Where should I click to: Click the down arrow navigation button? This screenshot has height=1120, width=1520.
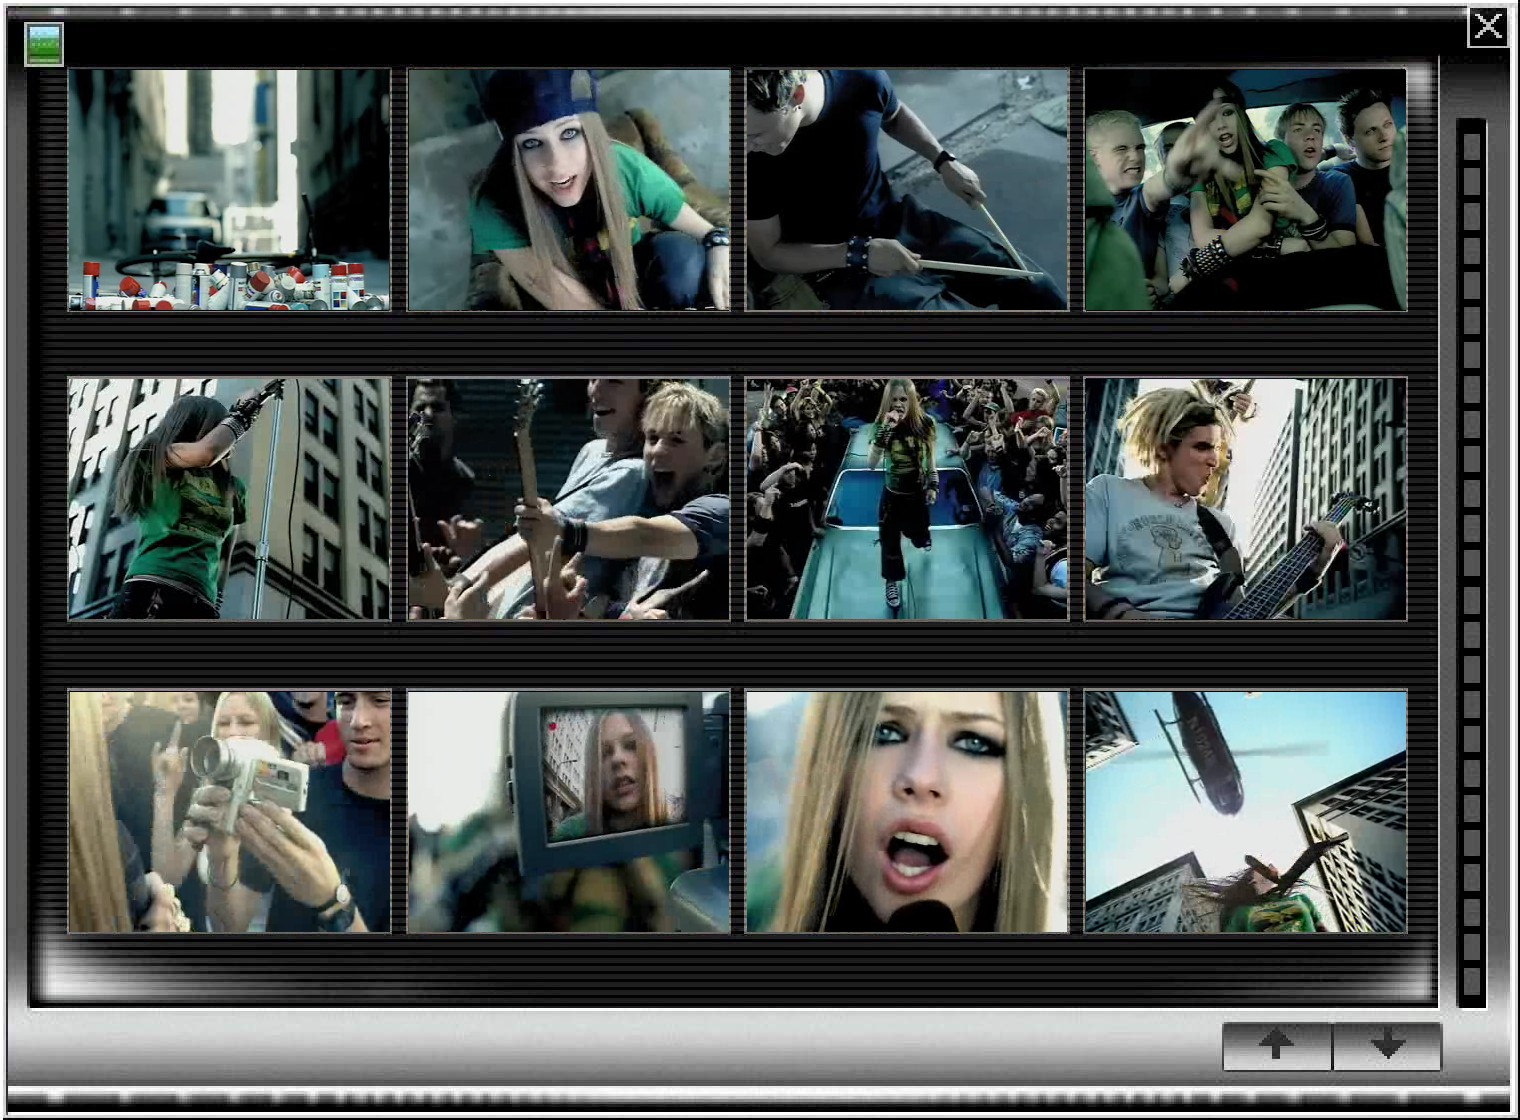(x=1388, y=1046)
